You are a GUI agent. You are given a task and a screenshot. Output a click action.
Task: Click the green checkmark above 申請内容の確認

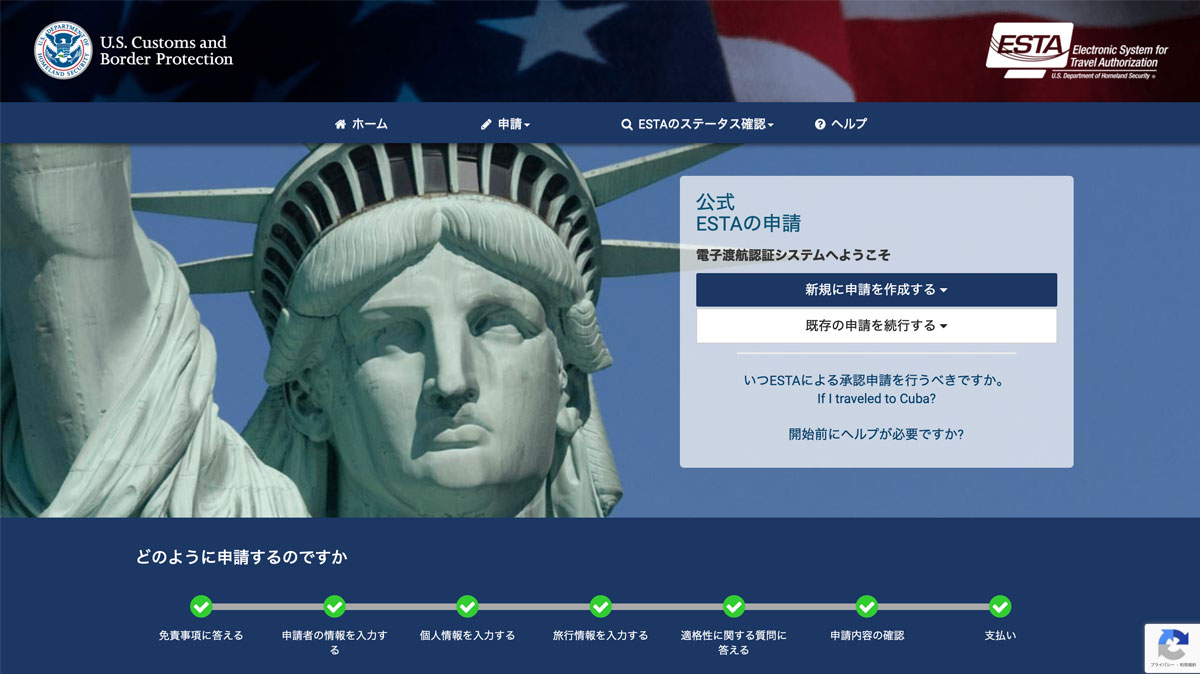pos(867,606)
